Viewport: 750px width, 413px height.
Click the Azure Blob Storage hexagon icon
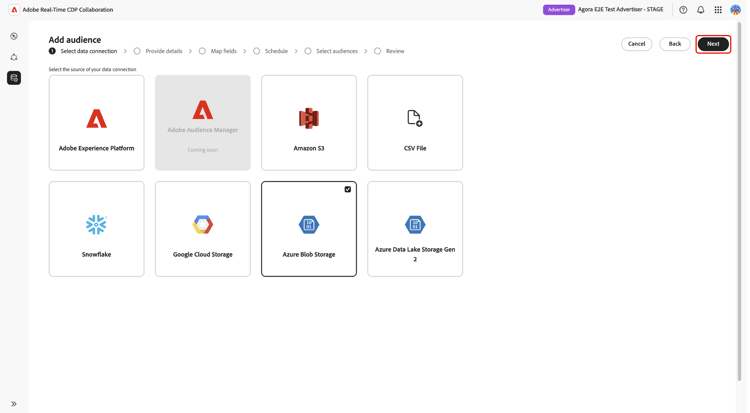point(309,224)
